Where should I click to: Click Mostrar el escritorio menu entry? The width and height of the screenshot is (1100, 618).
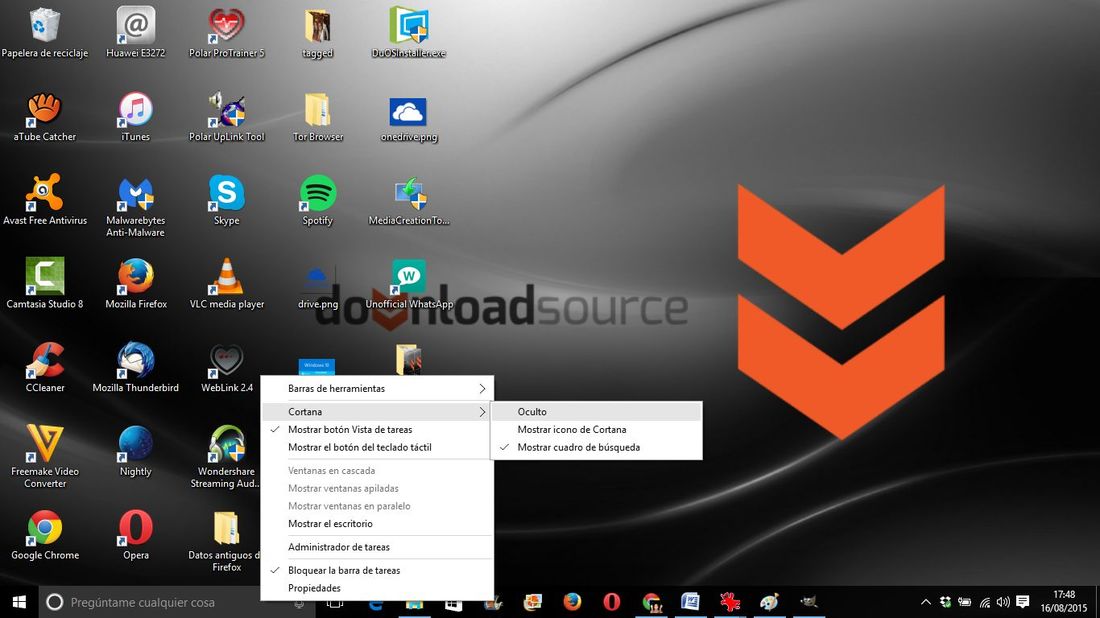click(377, 523)
